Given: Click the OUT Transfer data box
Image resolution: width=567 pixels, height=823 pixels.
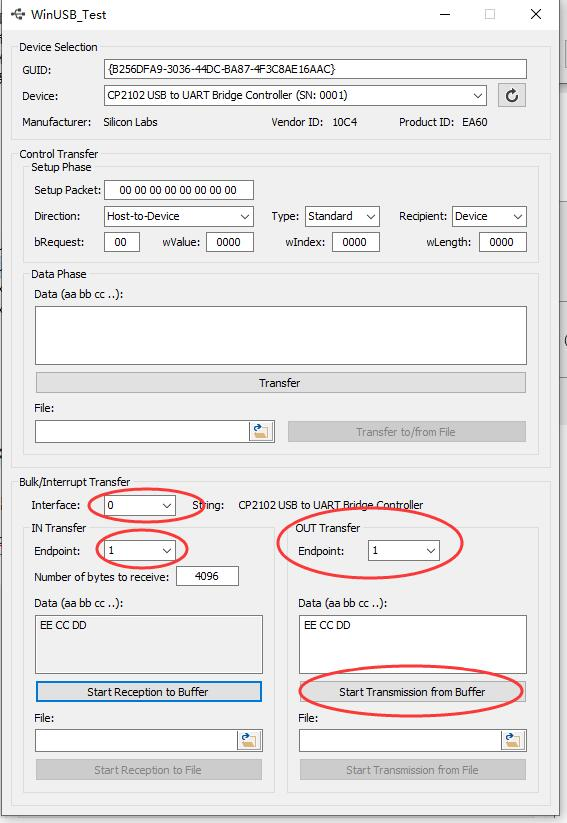Looking at the screenshot, I should point(413,644).
